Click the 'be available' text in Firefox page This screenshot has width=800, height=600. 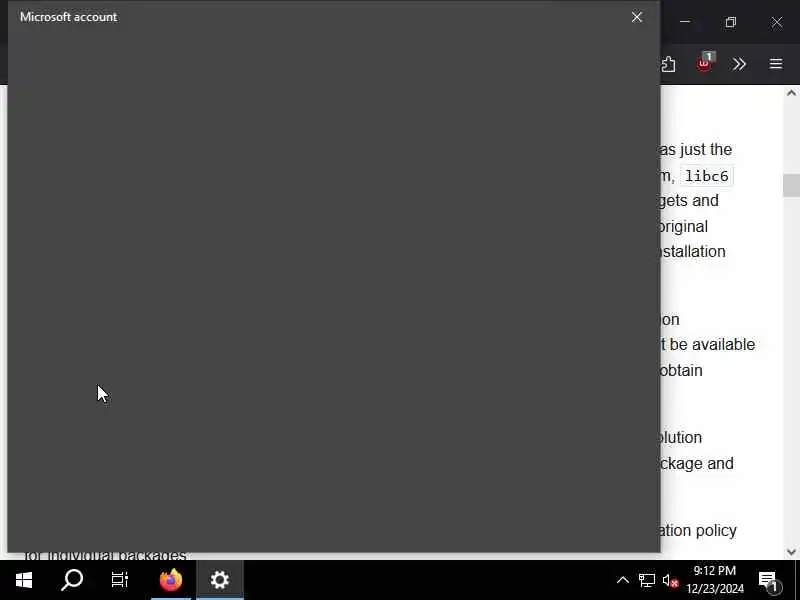click(x=712, y=344)
